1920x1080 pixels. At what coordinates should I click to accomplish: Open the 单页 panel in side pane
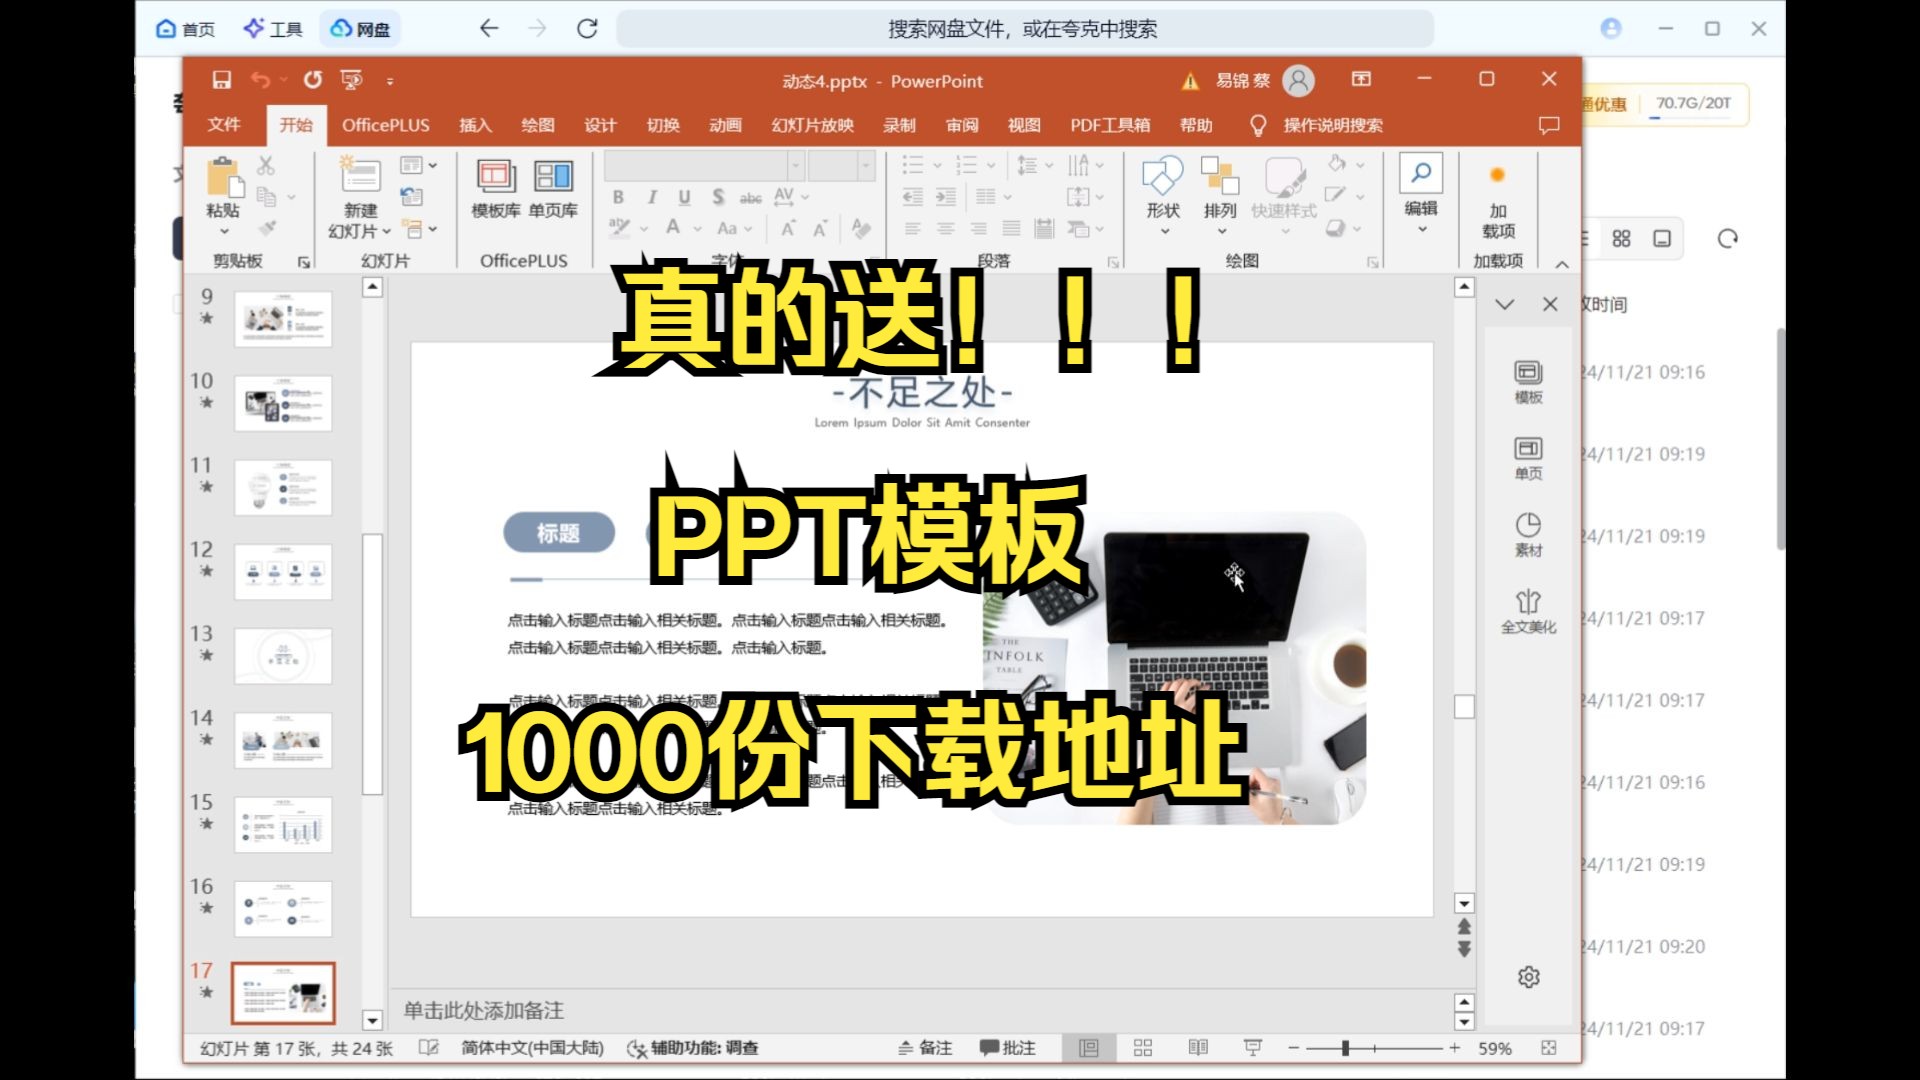pos(1528,458)
